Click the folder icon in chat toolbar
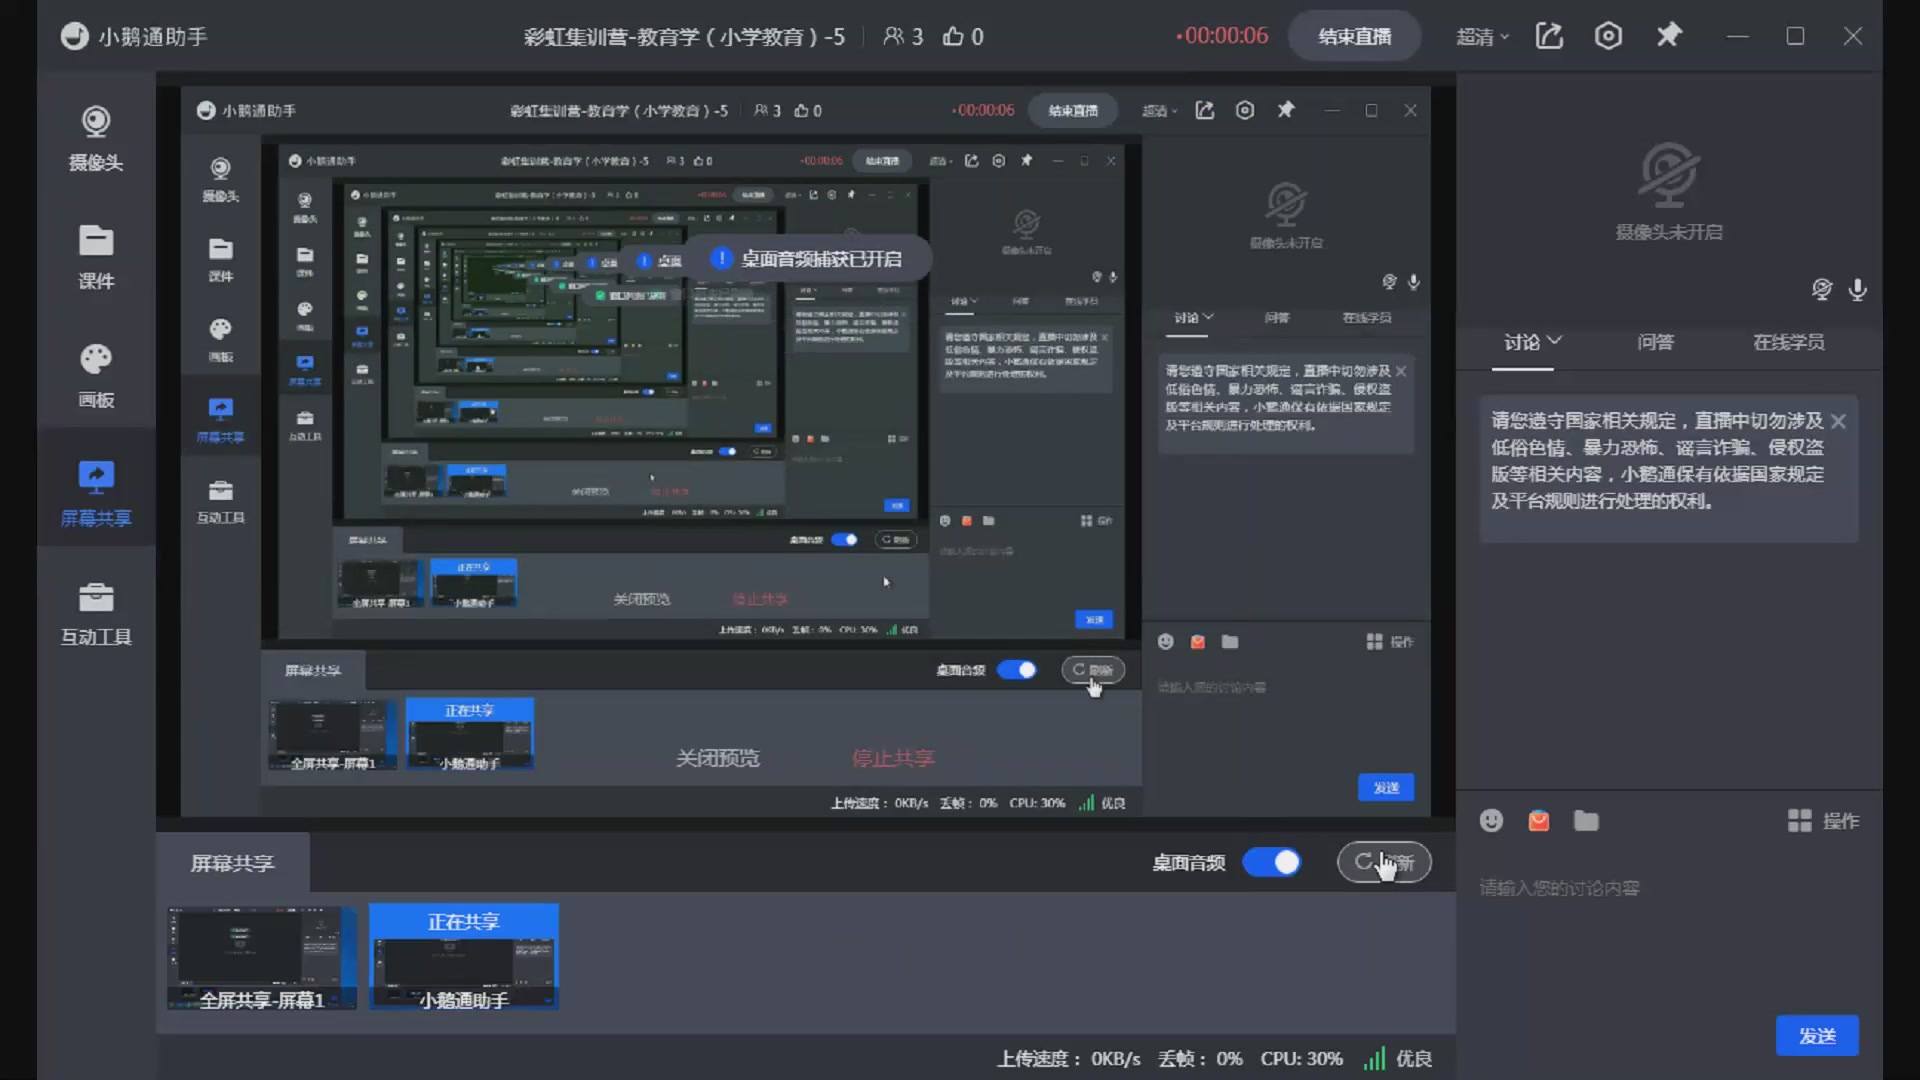The image size is (1920, 1080). click(x=1586, y=821)
